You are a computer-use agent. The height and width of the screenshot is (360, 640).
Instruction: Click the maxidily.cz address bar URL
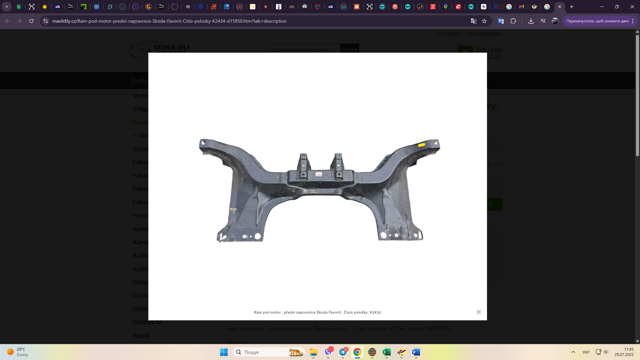pyautogui.click(x=169, y=21)
